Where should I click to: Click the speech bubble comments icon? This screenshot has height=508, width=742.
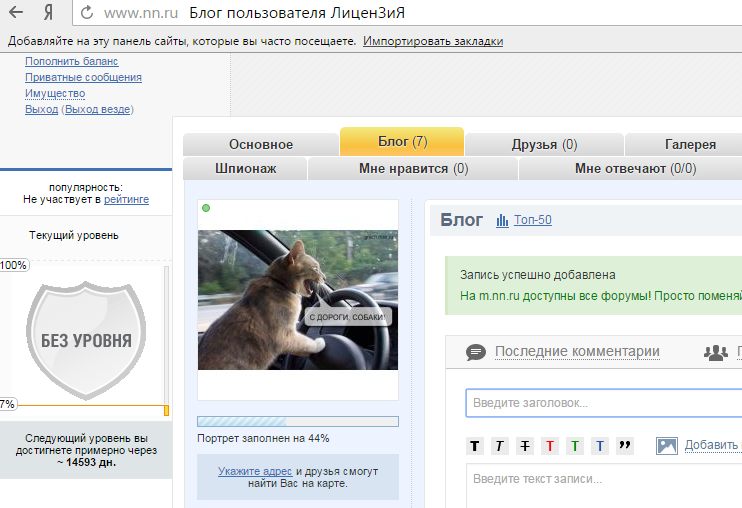[x=476, y=352]
